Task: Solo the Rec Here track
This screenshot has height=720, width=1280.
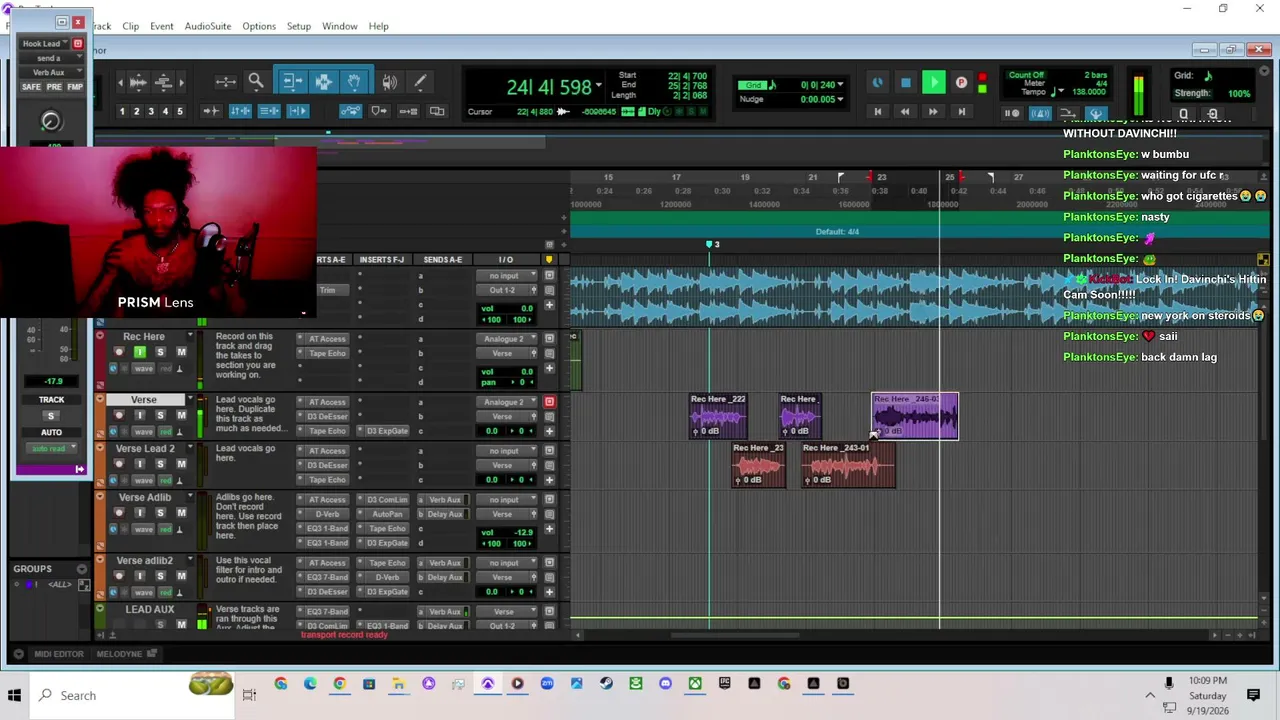Action: point(160,352)
